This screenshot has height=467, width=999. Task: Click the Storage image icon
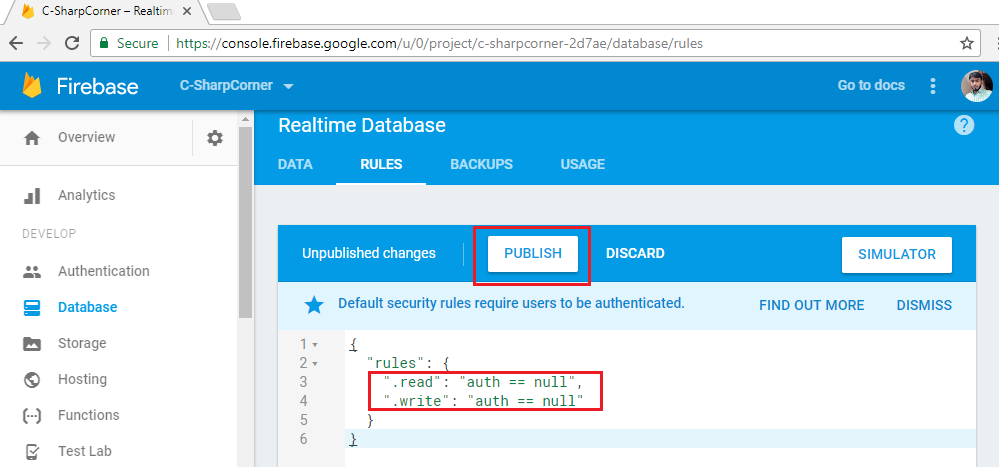click(32, 343)
